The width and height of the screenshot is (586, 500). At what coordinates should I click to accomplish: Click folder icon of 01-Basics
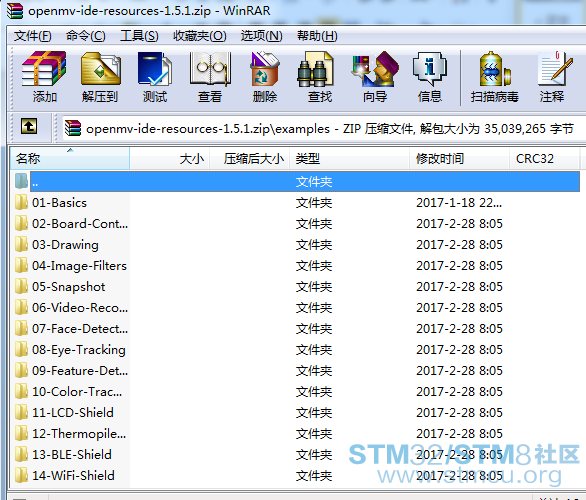click(21, 202)
